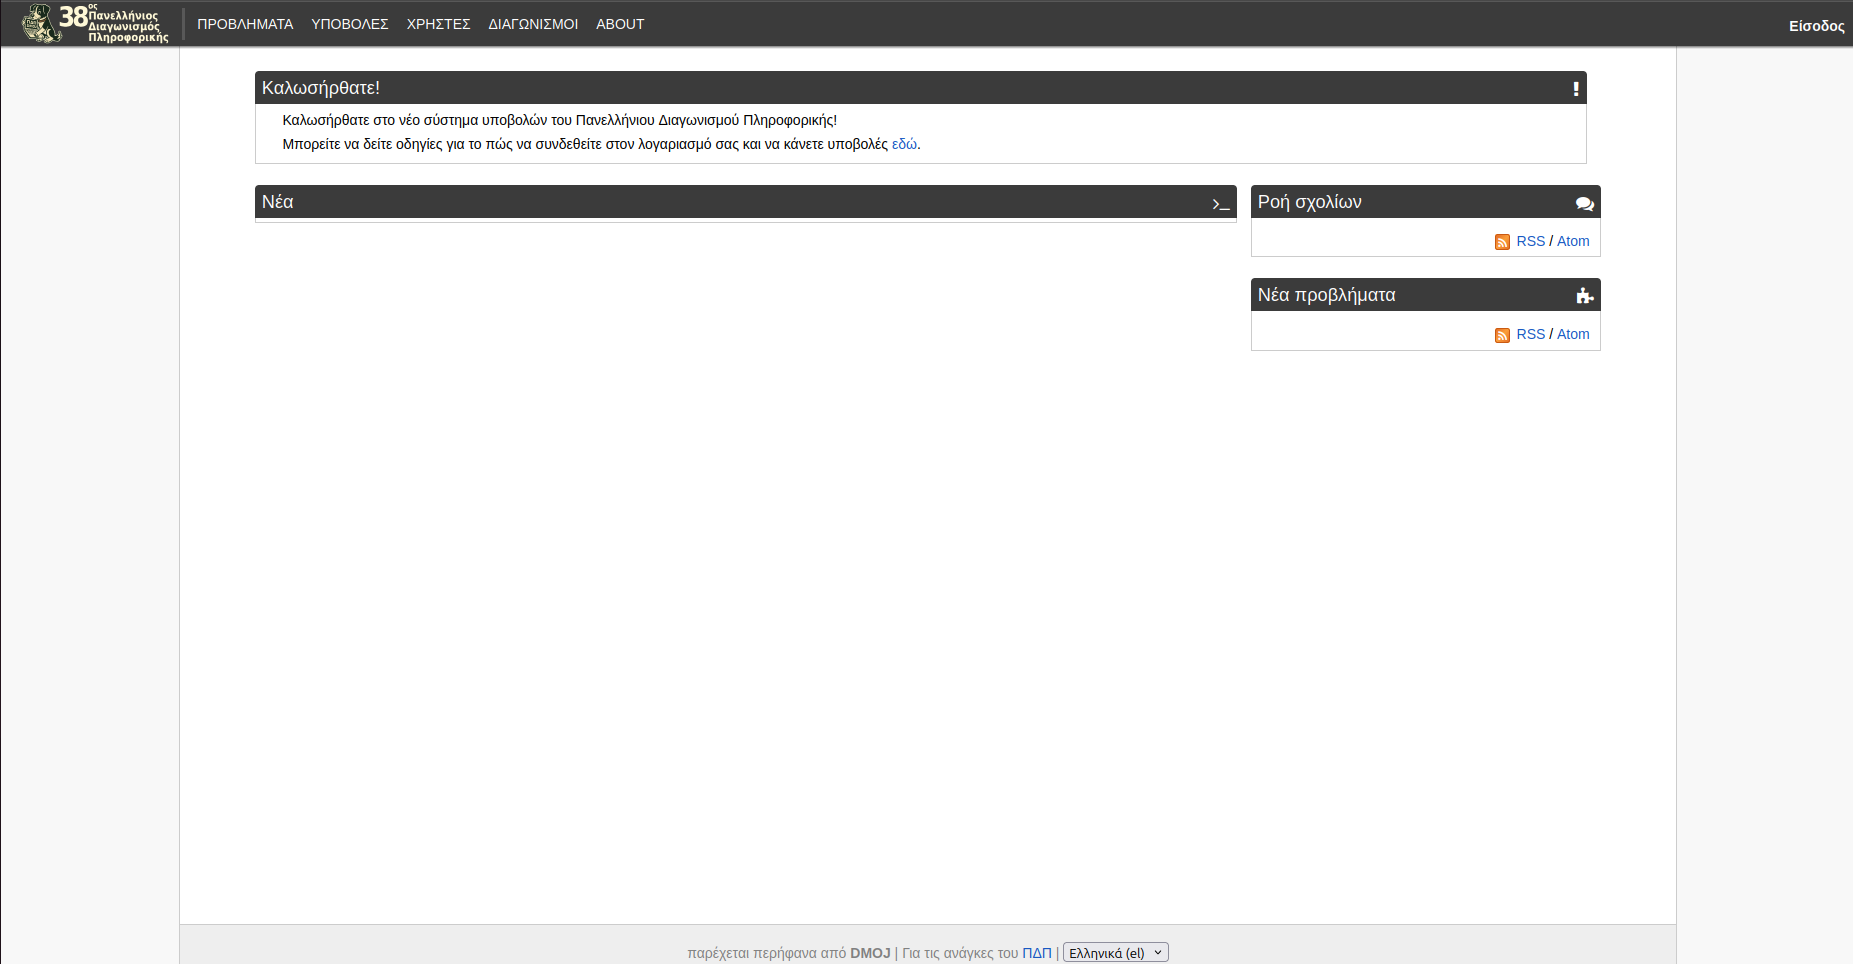Expand the Ελληνικά (el) language dropdown

pyautogui.click(x=1115, y=953)
